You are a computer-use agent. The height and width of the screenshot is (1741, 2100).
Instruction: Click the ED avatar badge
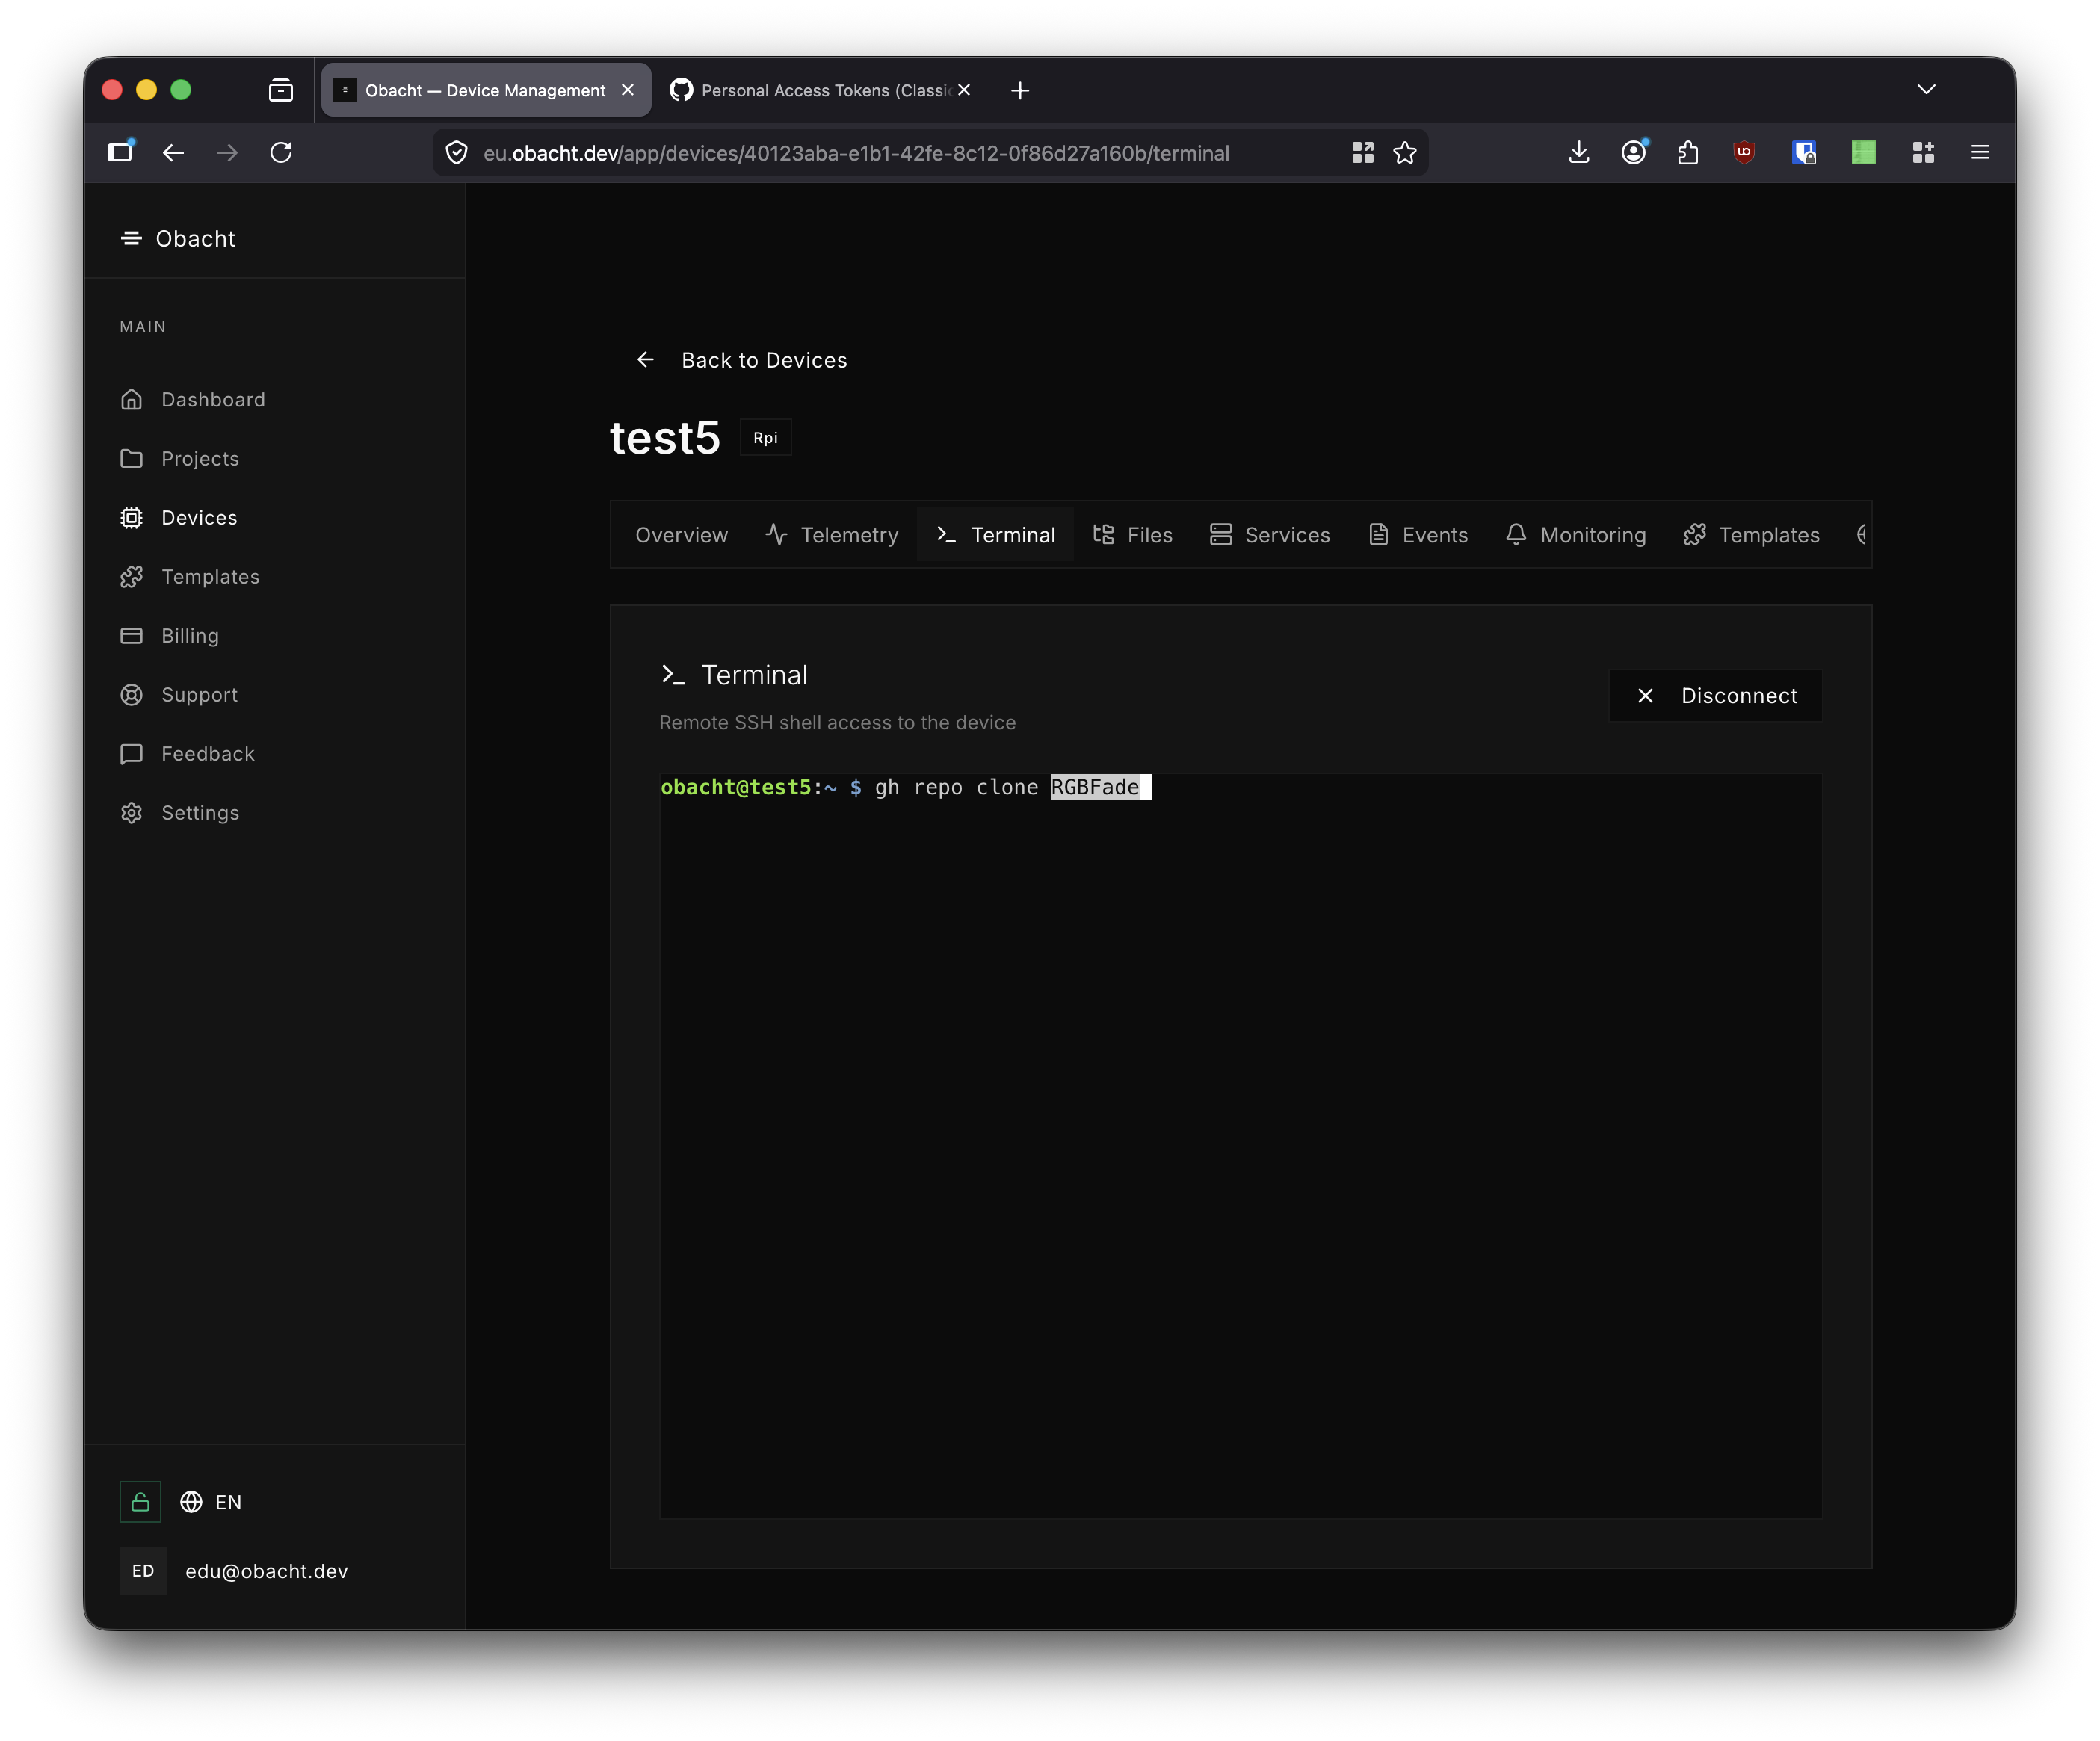pos(143,1571)
